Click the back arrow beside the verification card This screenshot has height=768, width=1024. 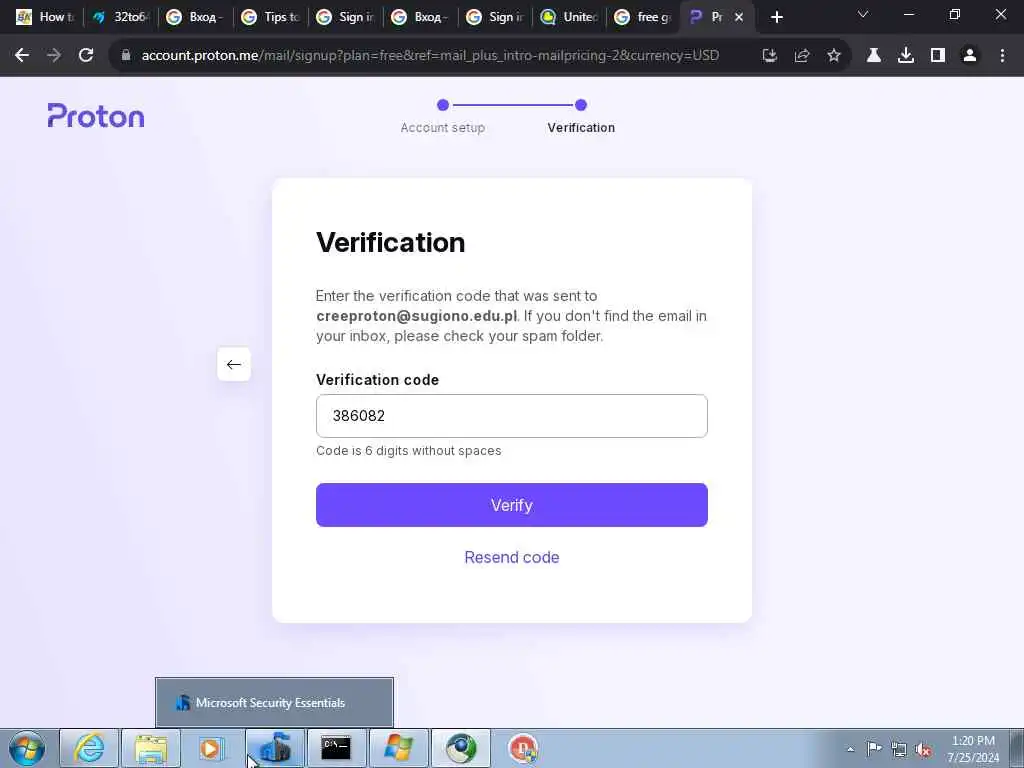pyautogui.click(x=234, y=364)
